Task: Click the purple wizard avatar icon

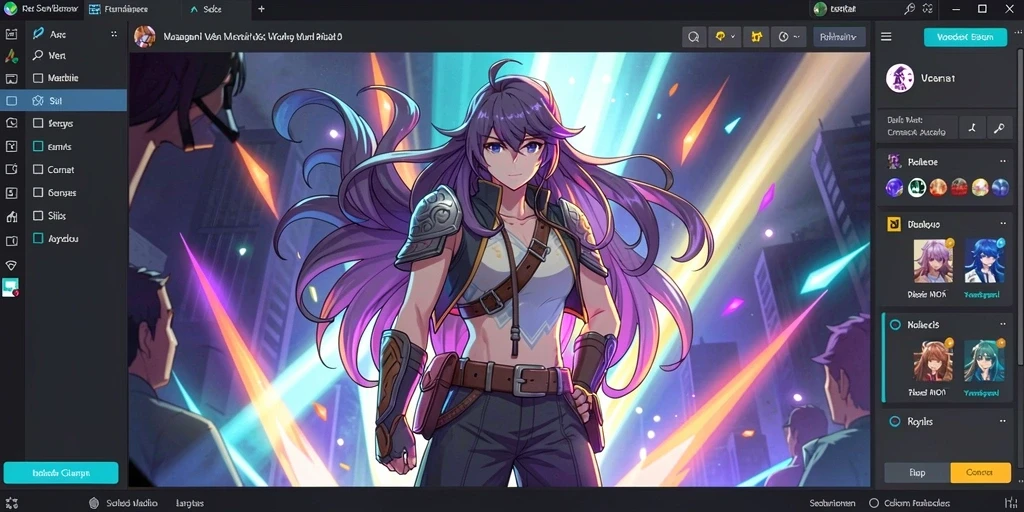Action: click(899, 78)
